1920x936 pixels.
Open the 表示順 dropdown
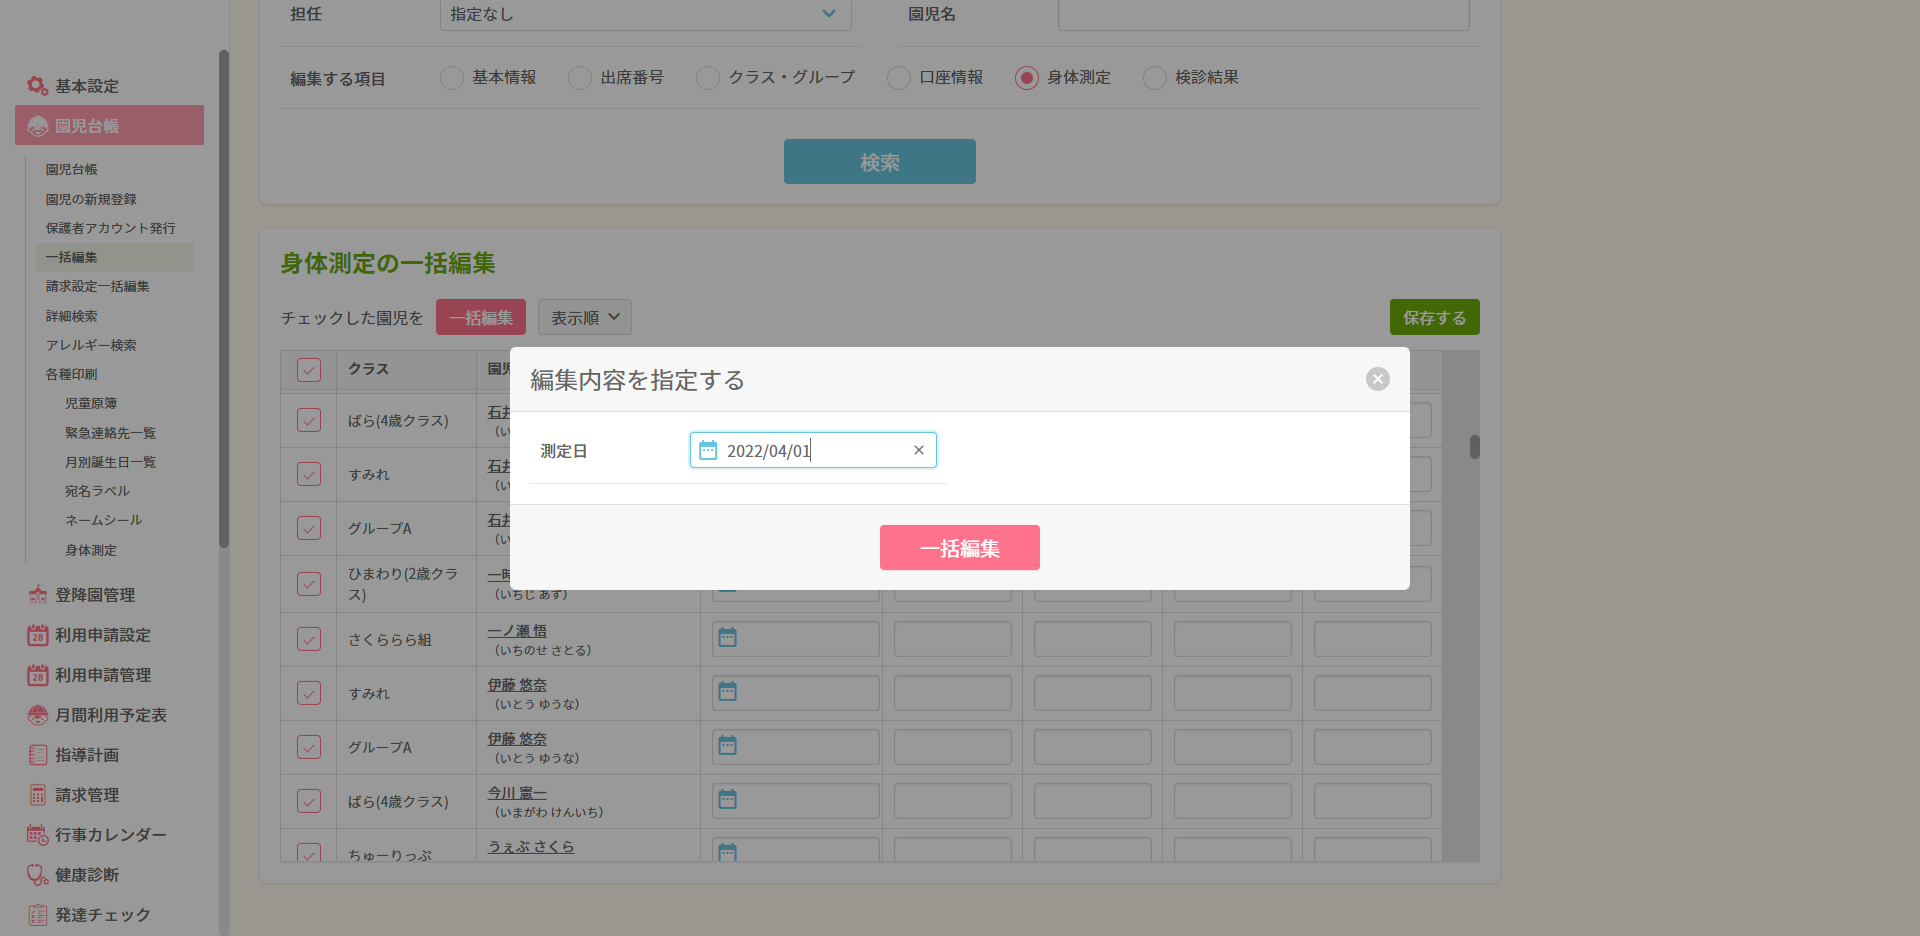pos(585,317)
